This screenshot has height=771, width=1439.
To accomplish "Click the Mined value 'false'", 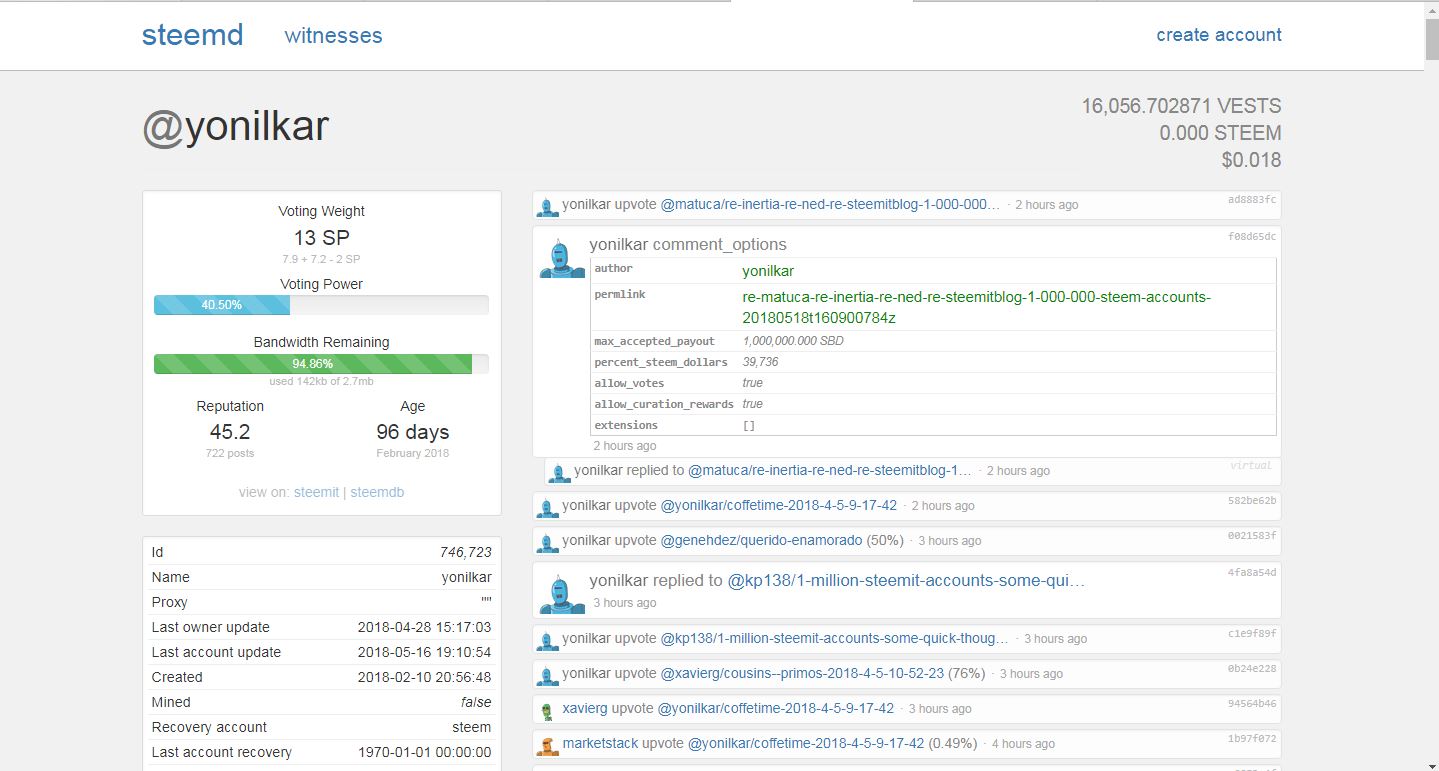I will click(476, 702).
